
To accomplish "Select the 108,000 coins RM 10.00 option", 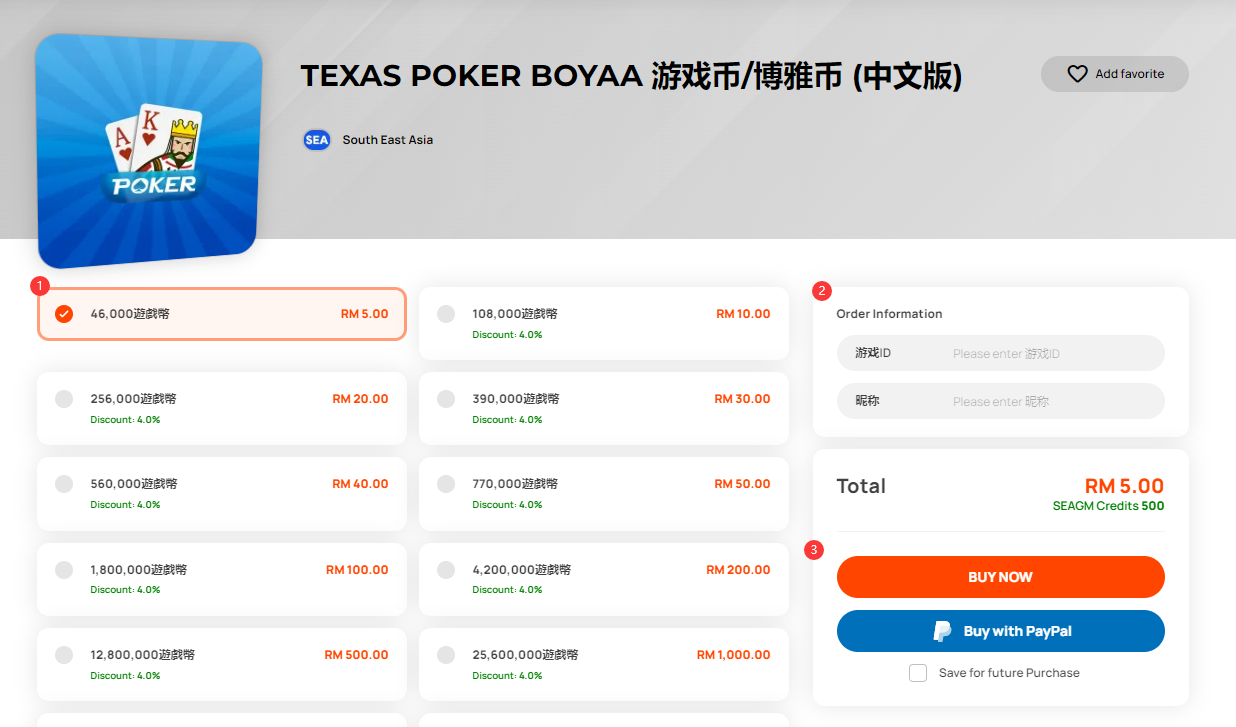I will click(604, 323).
